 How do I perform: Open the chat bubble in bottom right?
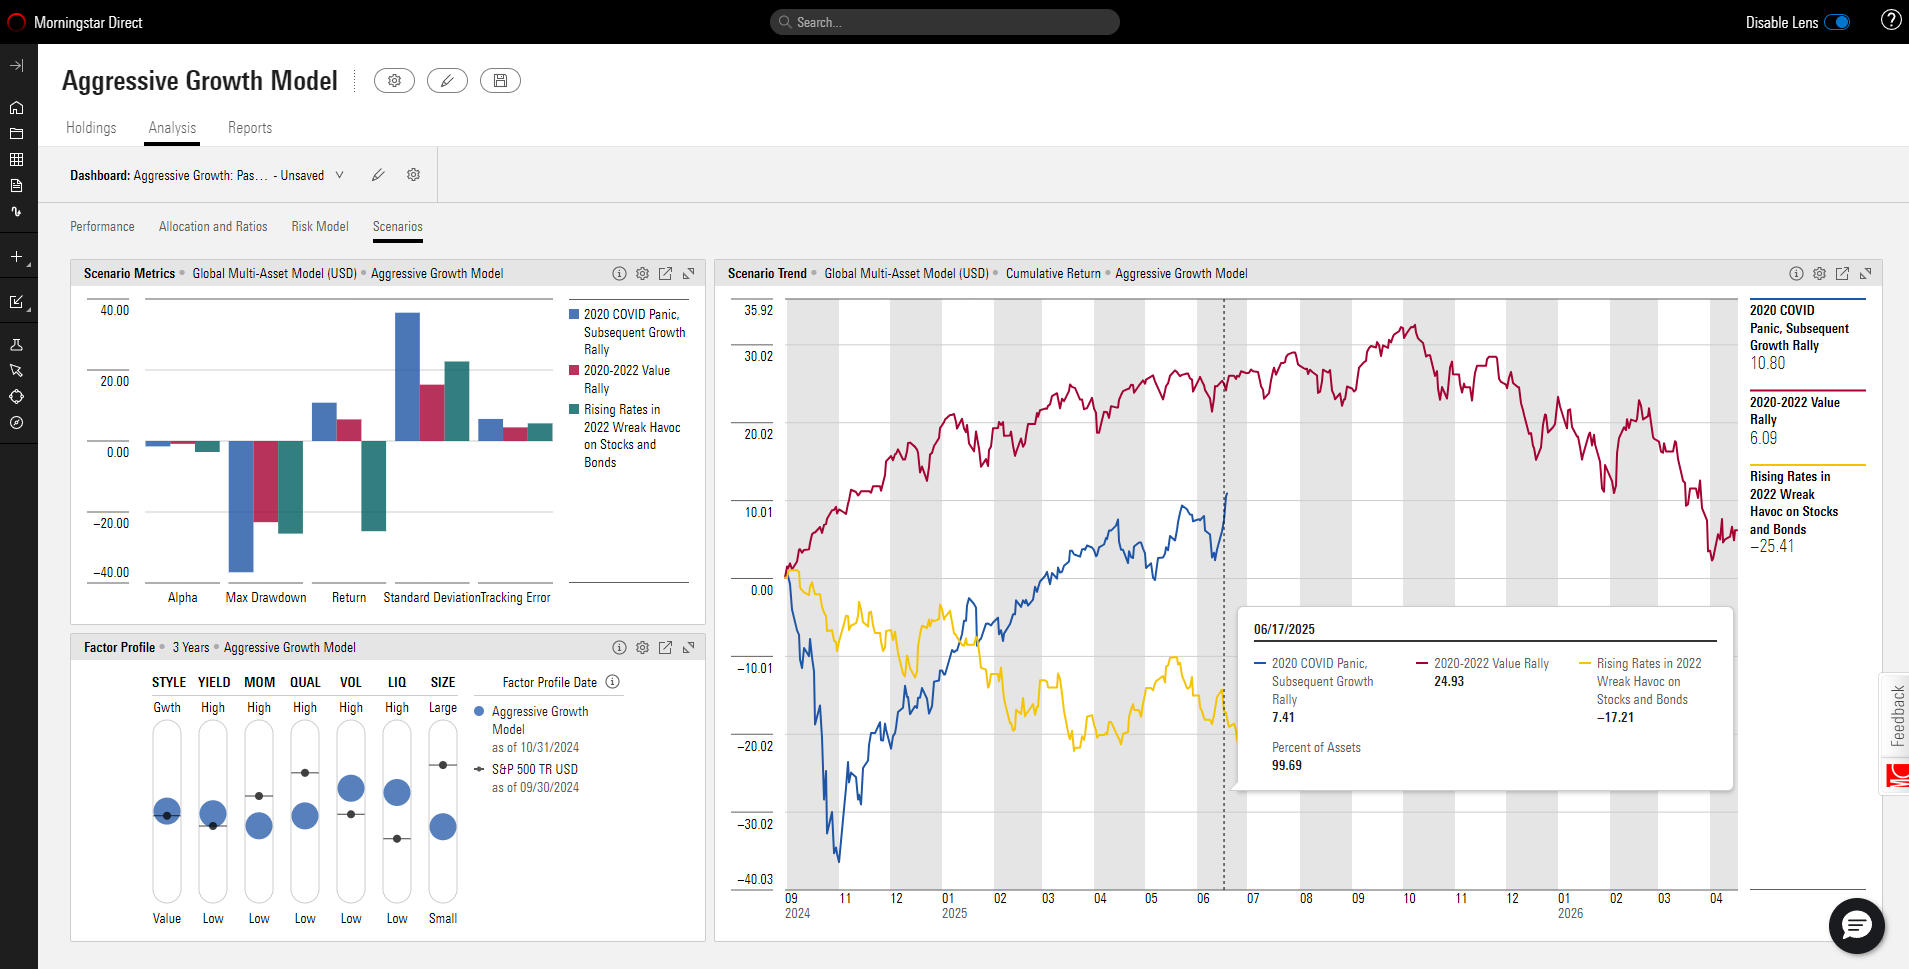pyautogui.click(x=1855, y=926)
